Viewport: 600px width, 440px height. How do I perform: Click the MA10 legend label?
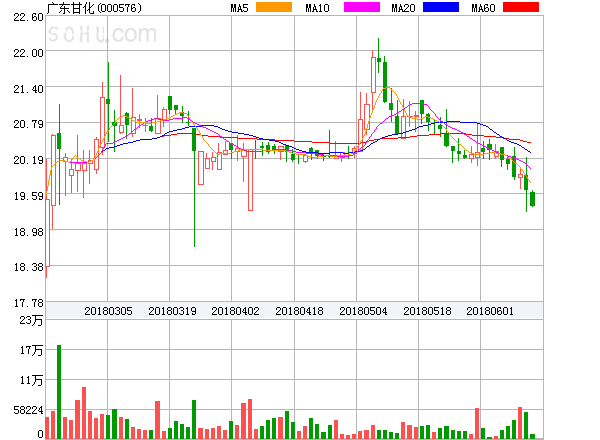317,8
